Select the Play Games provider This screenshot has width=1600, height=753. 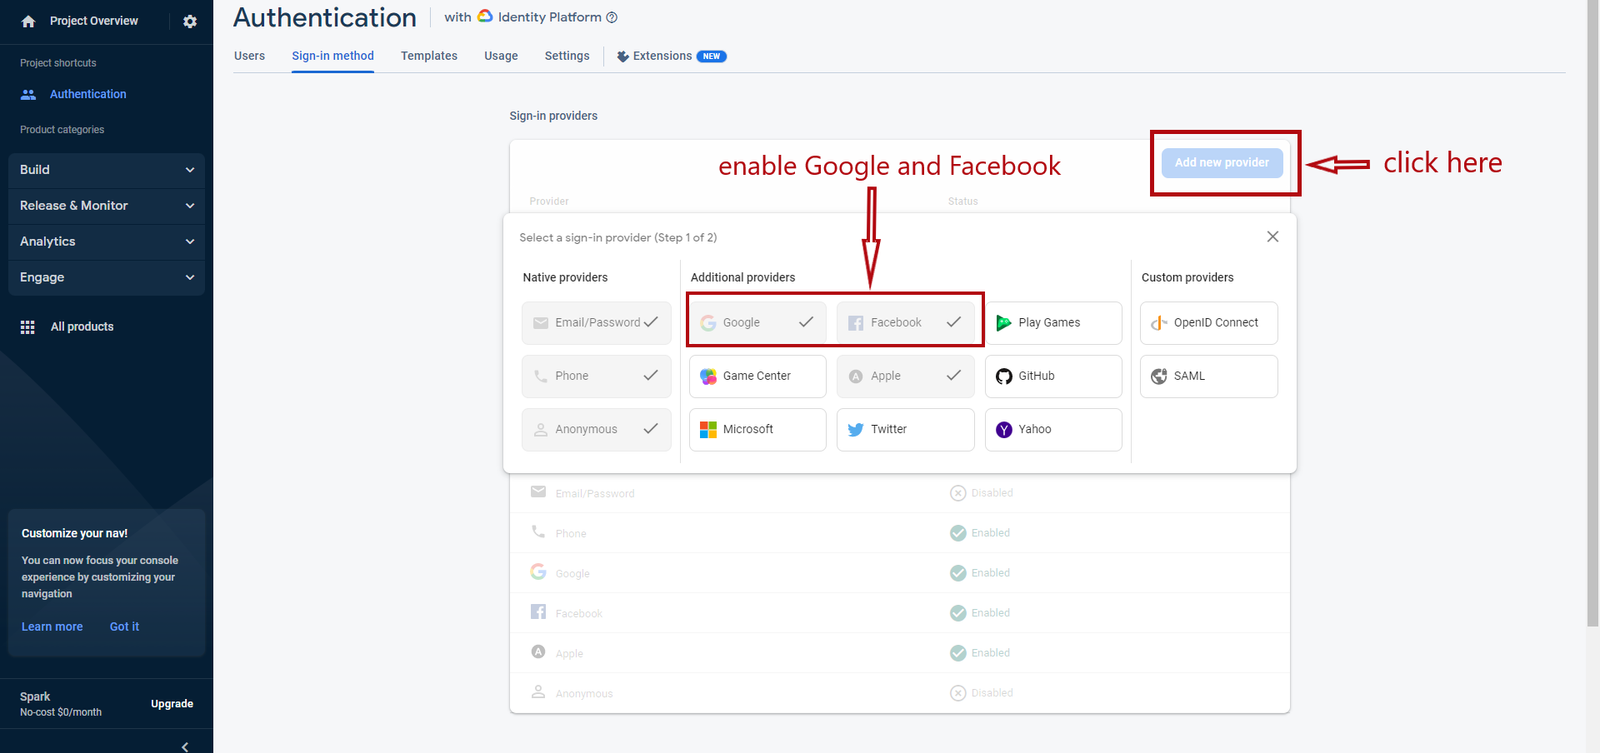1053,323
